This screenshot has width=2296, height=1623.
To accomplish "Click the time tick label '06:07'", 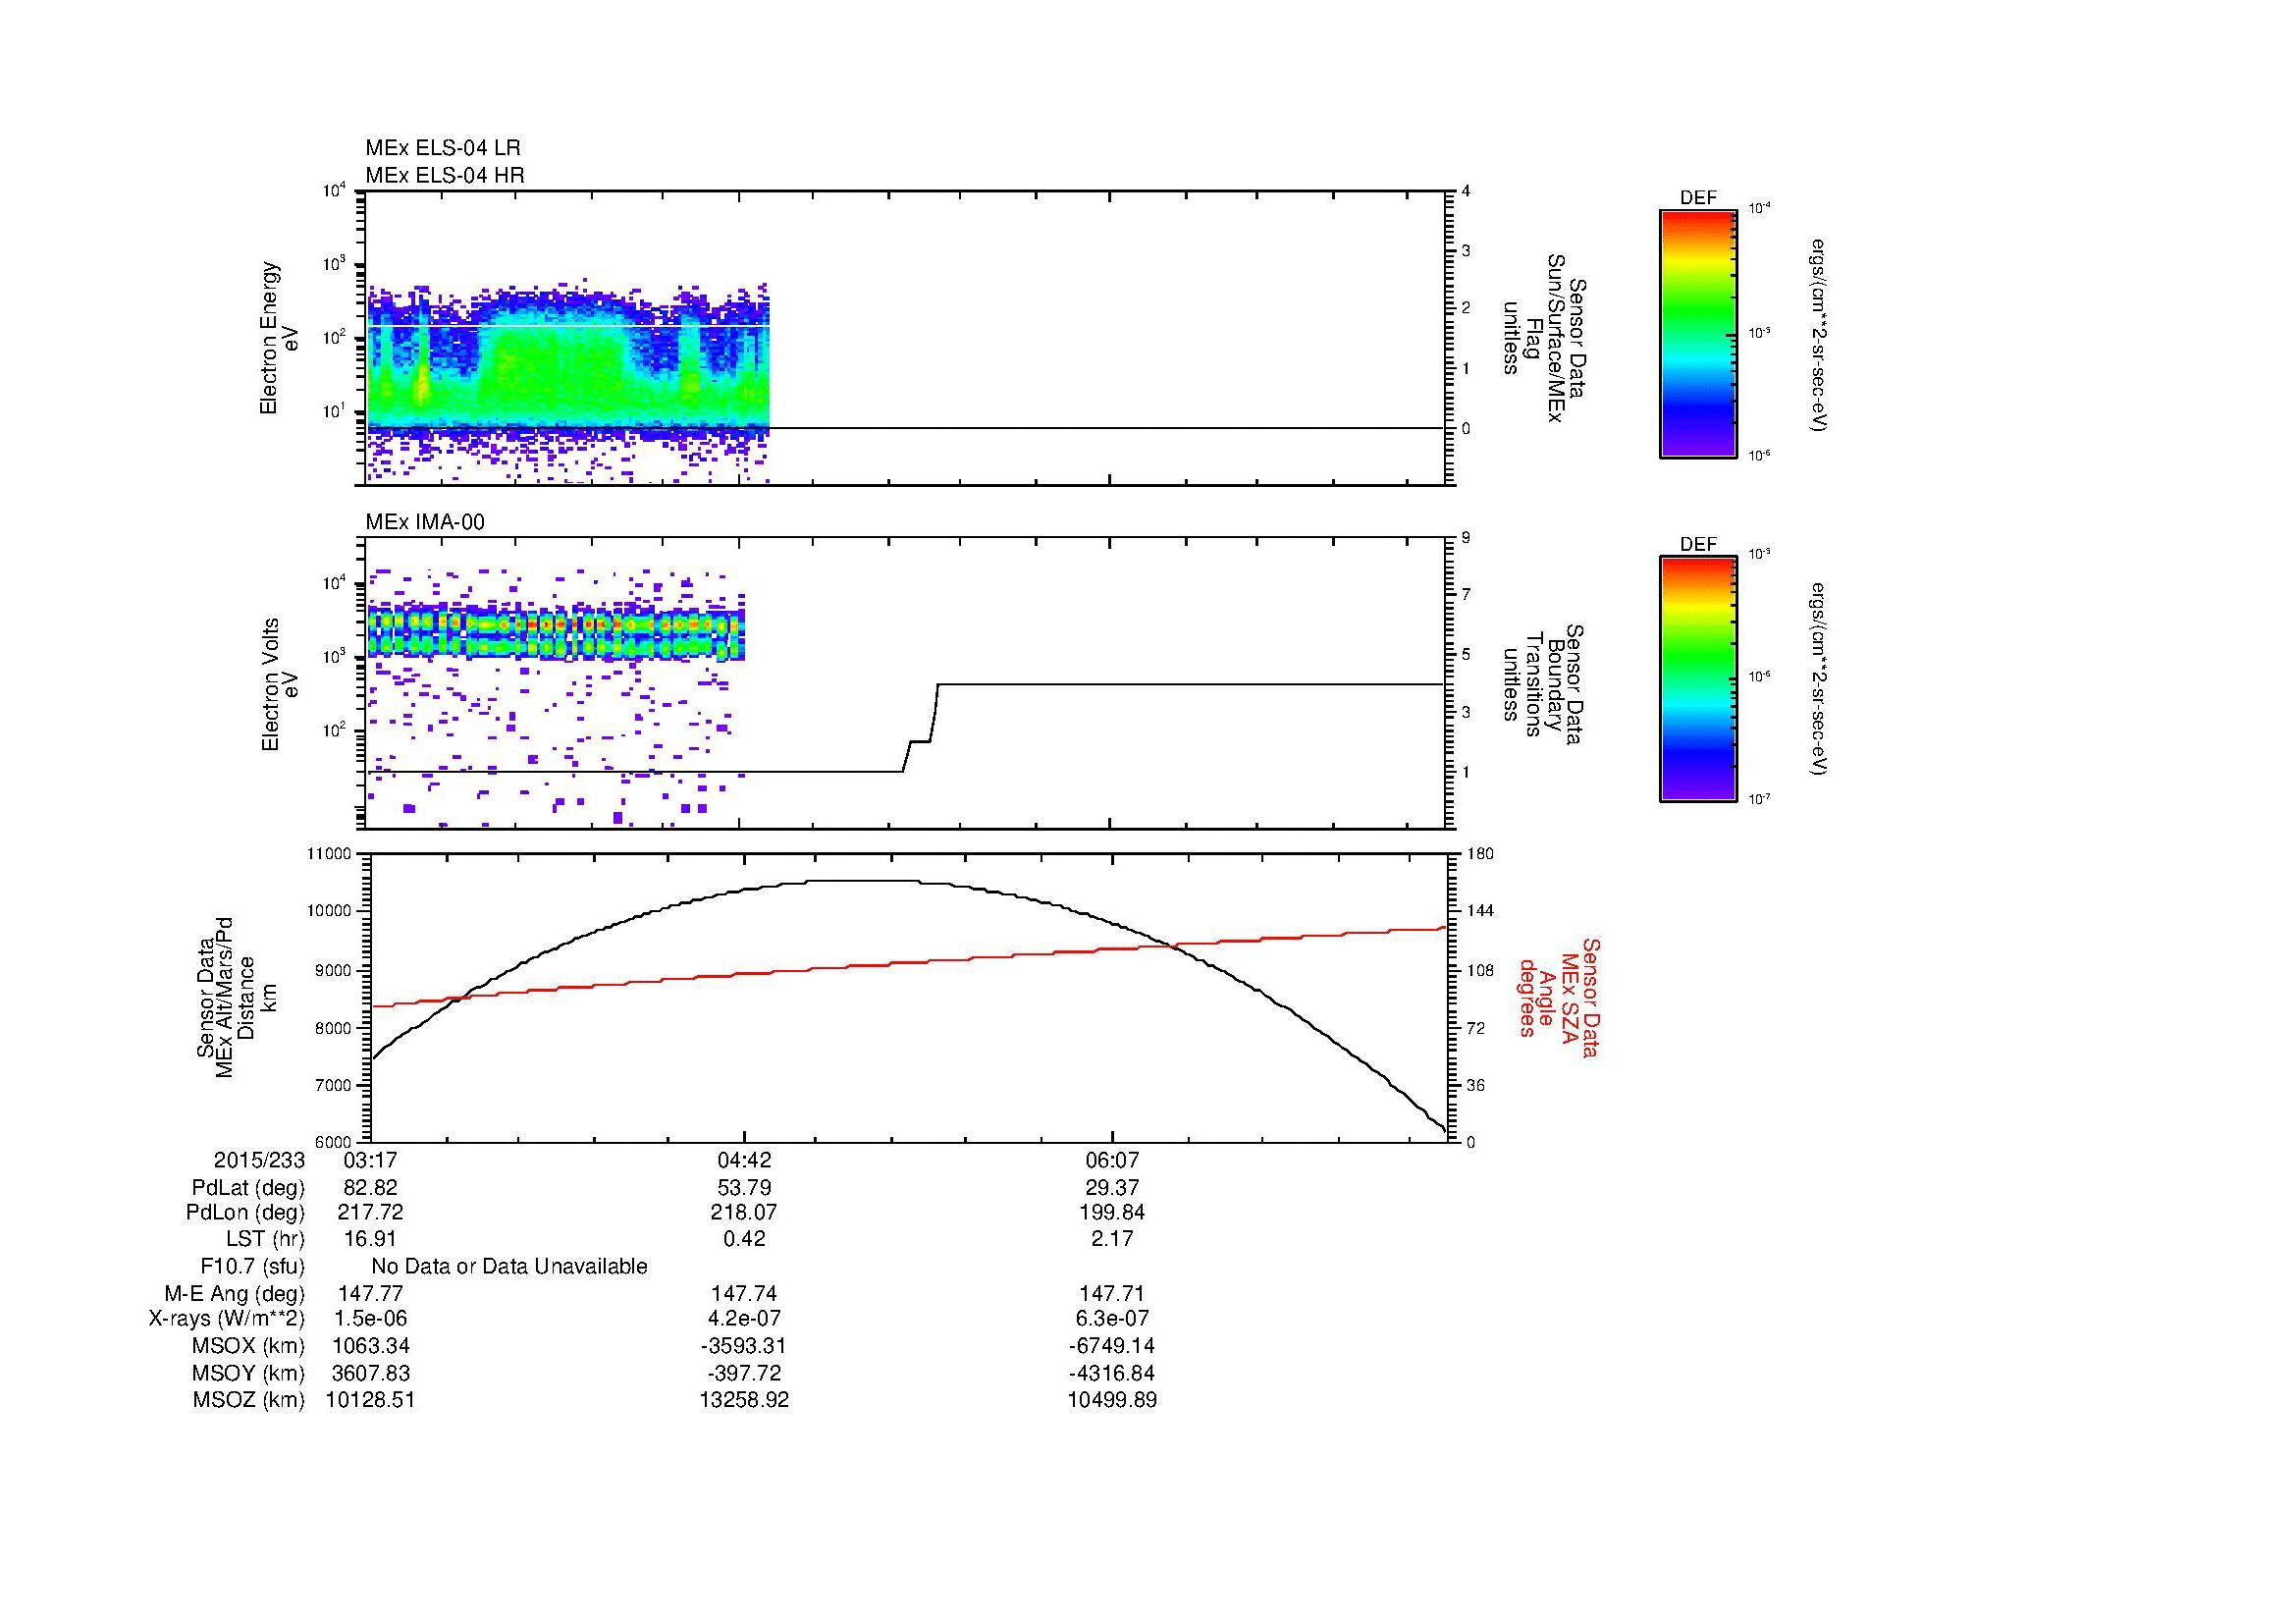I will [x=1112, y=1160].
